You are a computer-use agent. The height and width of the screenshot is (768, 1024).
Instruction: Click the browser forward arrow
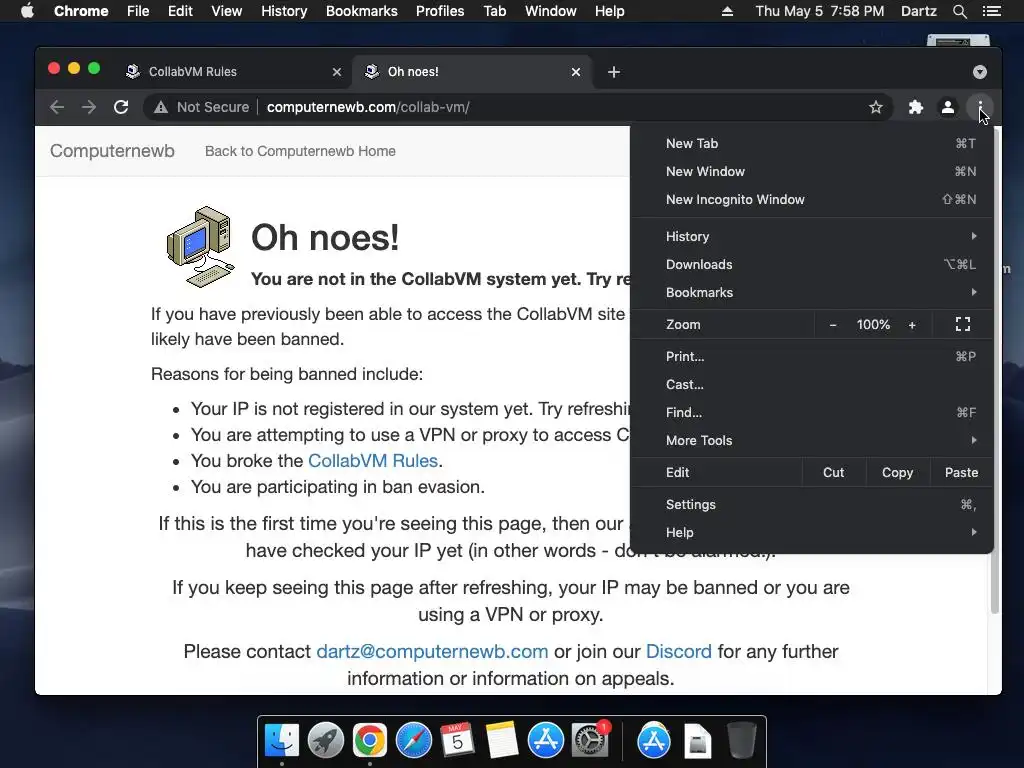[x=89, y=107]
